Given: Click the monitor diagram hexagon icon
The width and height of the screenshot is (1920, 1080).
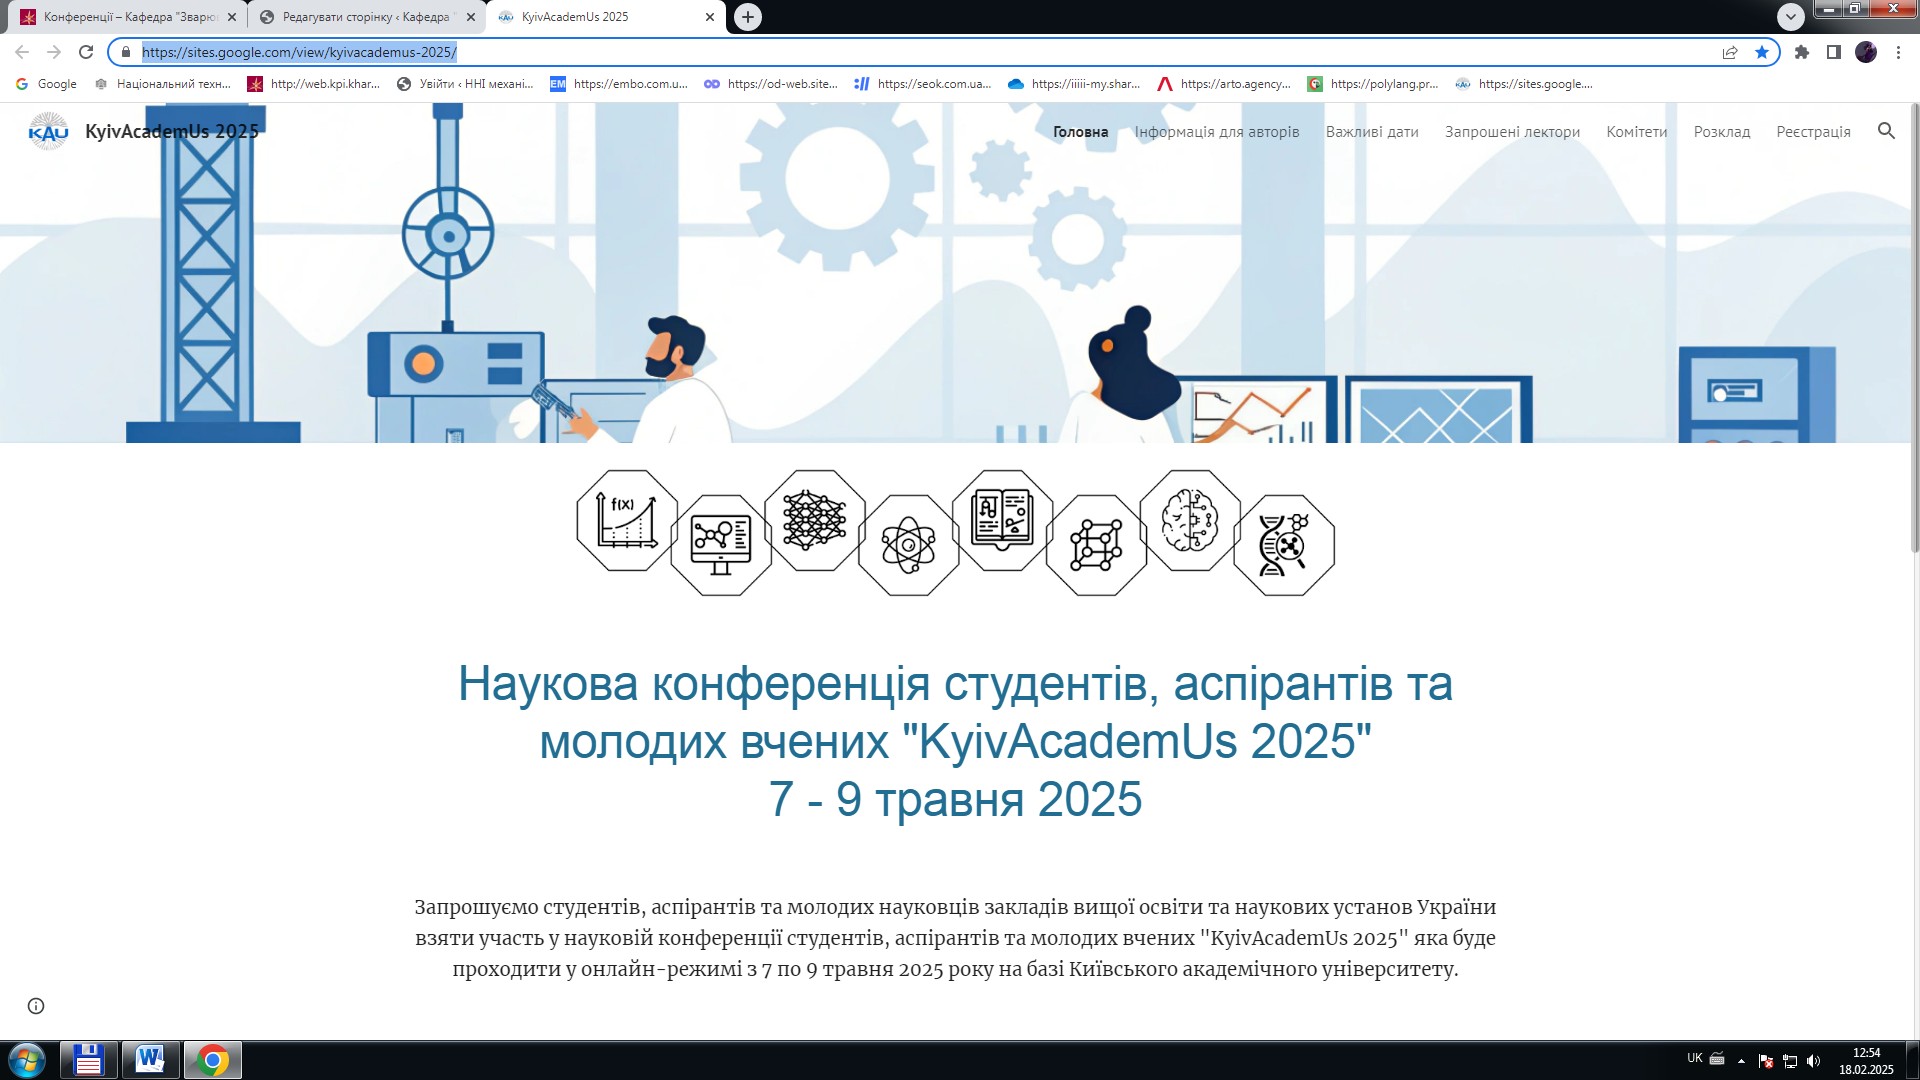Looking at the screenshot, I should tap(721, 545).
